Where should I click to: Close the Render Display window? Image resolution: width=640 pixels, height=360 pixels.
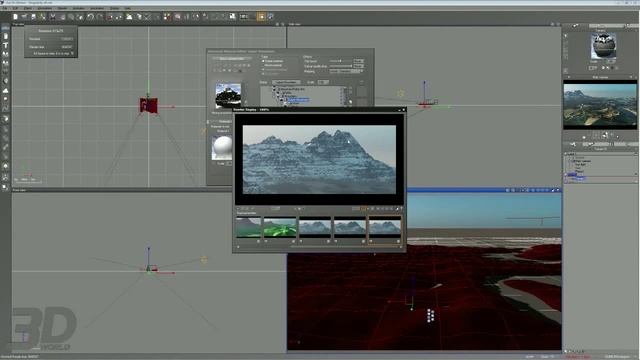(x=404, y=109)
